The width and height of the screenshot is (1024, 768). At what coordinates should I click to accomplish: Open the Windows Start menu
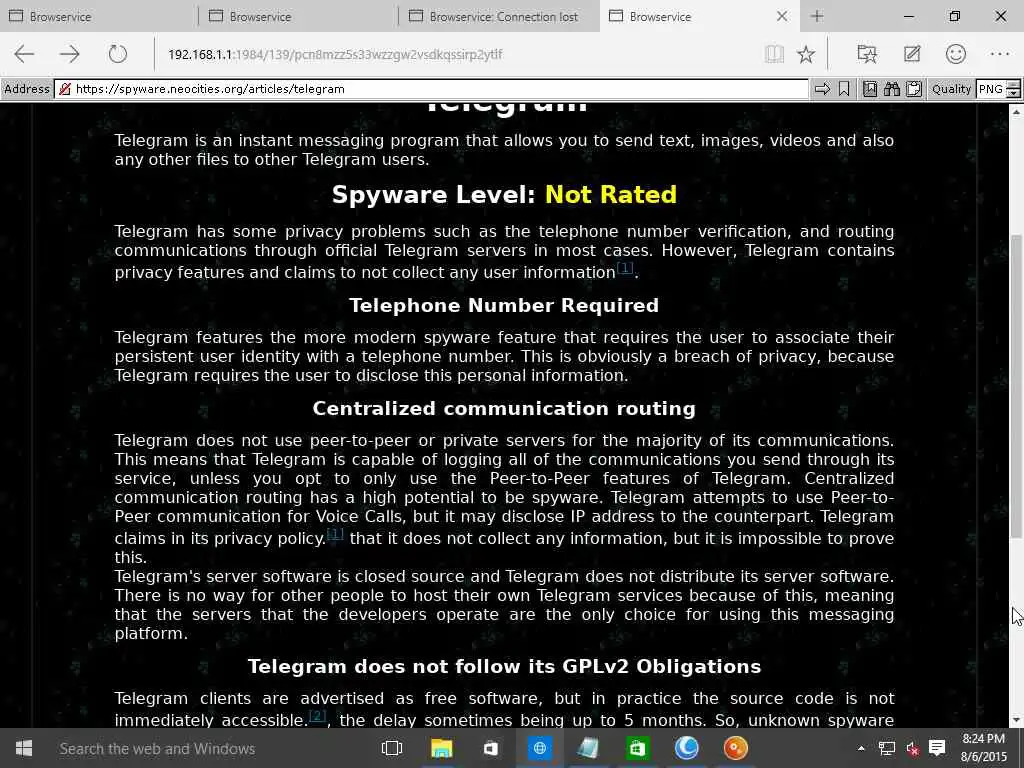point(24,748)
